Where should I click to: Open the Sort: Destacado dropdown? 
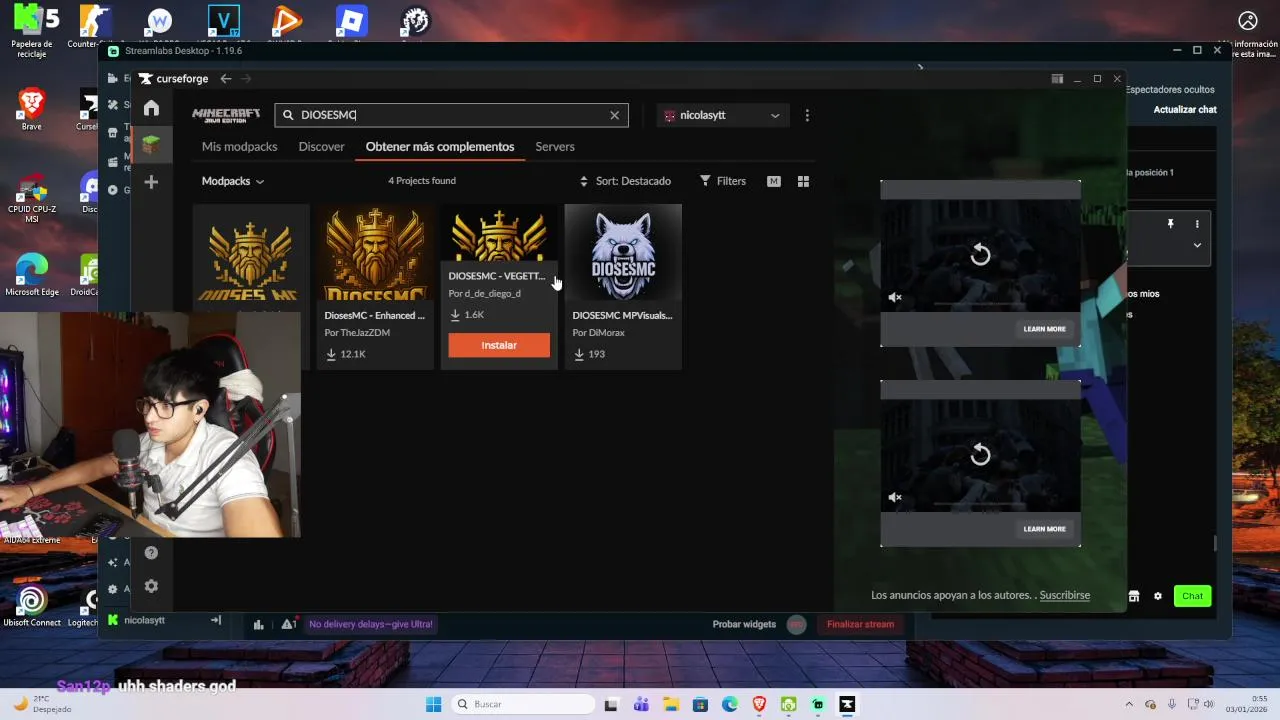(x=625, y=181)
